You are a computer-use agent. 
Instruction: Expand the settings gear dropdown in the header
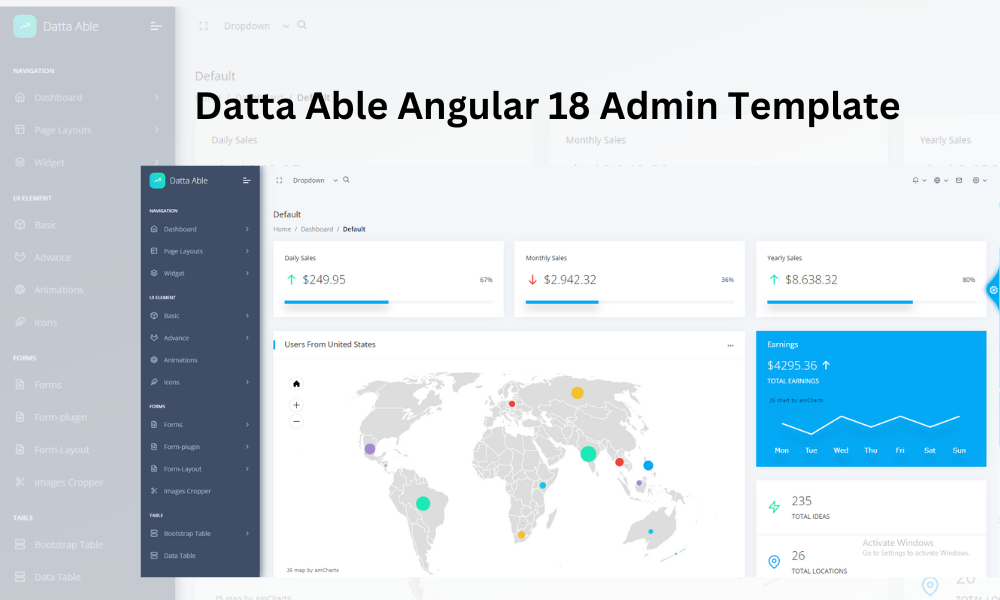(x=977, y=180)
